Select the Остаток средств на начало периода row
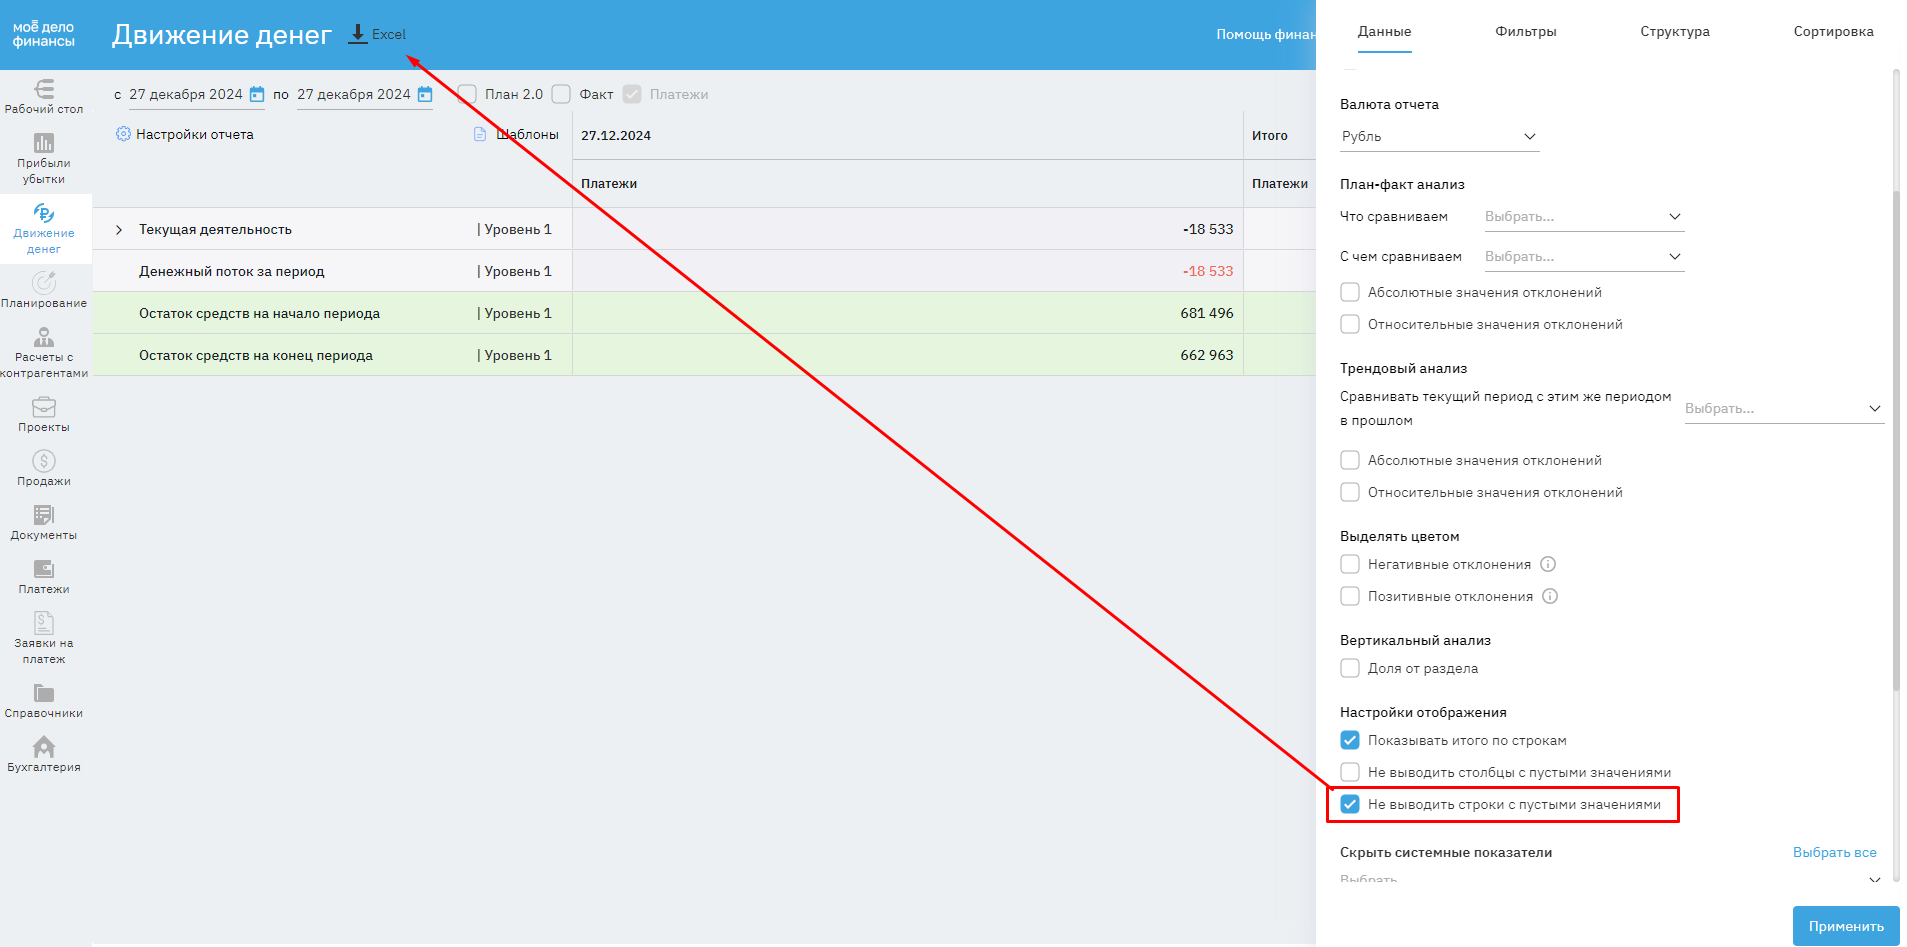The height and width of the screenshot is (947, 1907). 704,313
